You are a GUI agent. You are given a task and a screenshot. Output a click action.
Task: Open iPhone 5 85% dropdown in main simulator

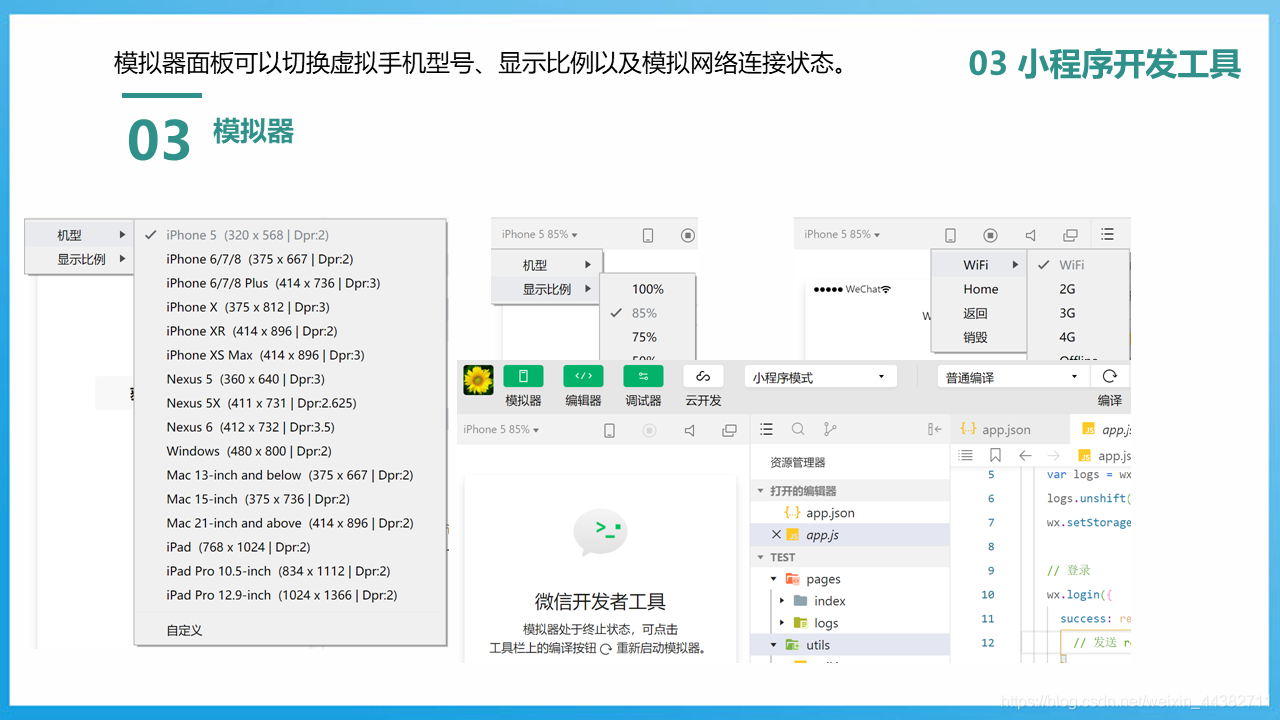pyautogui.click(x=501, y=429)
